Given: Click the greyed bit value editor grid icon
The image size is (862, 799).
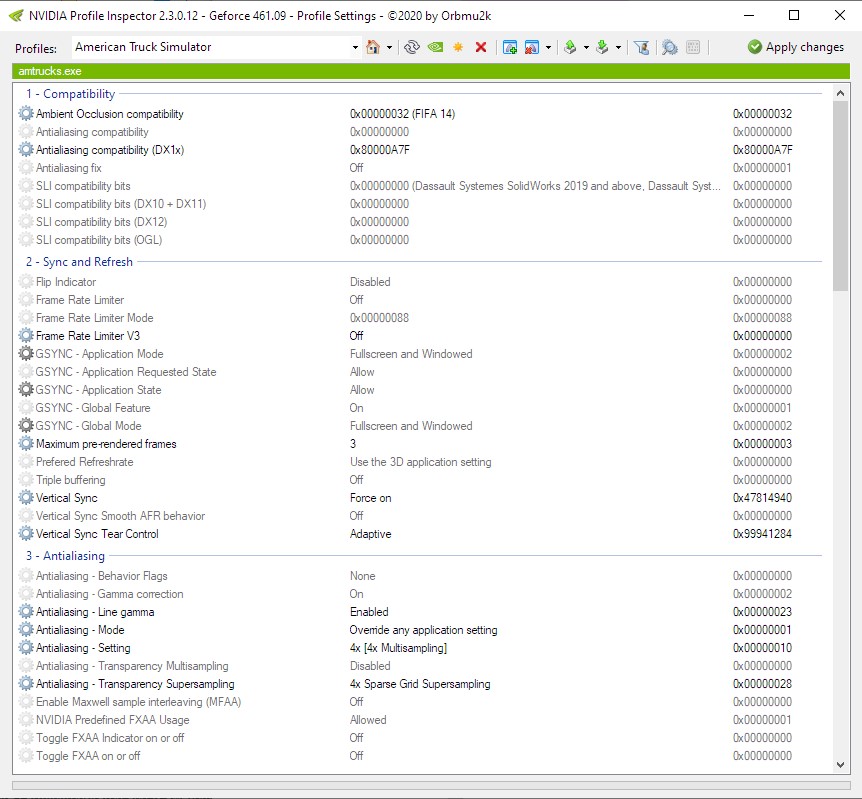Looking at the screenshot, I should pos(693,47).
